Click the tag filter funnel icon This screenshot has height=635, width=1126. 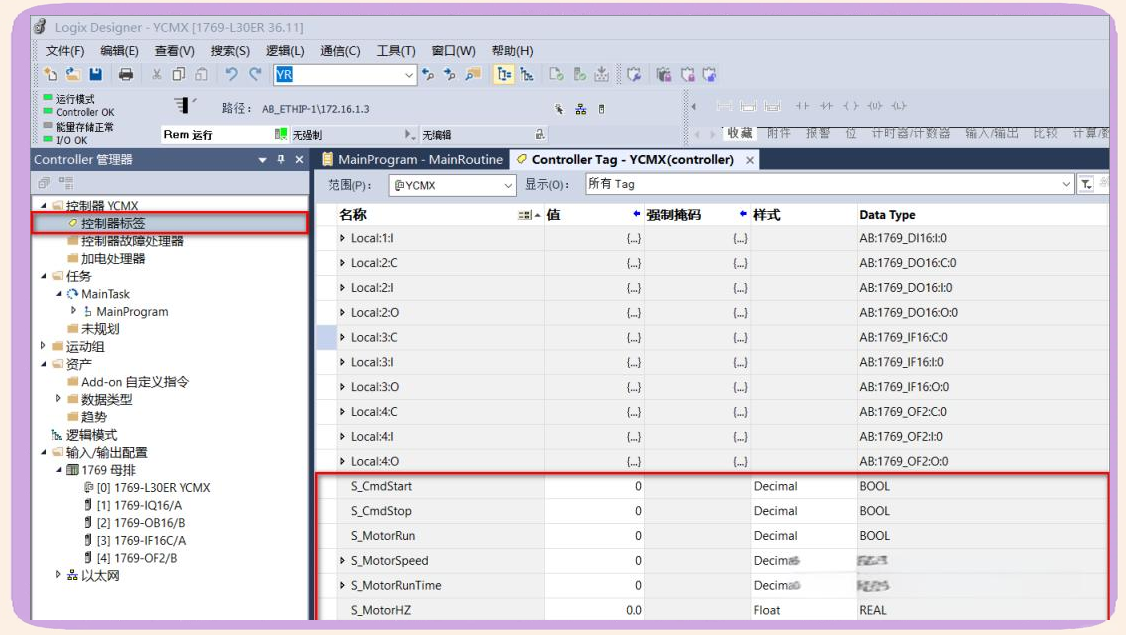(1087, 185)
